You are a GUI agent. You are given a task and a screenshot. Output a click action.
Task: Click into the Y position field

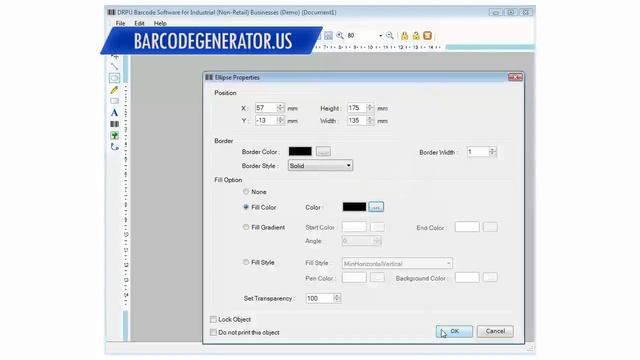click(266, 120)
